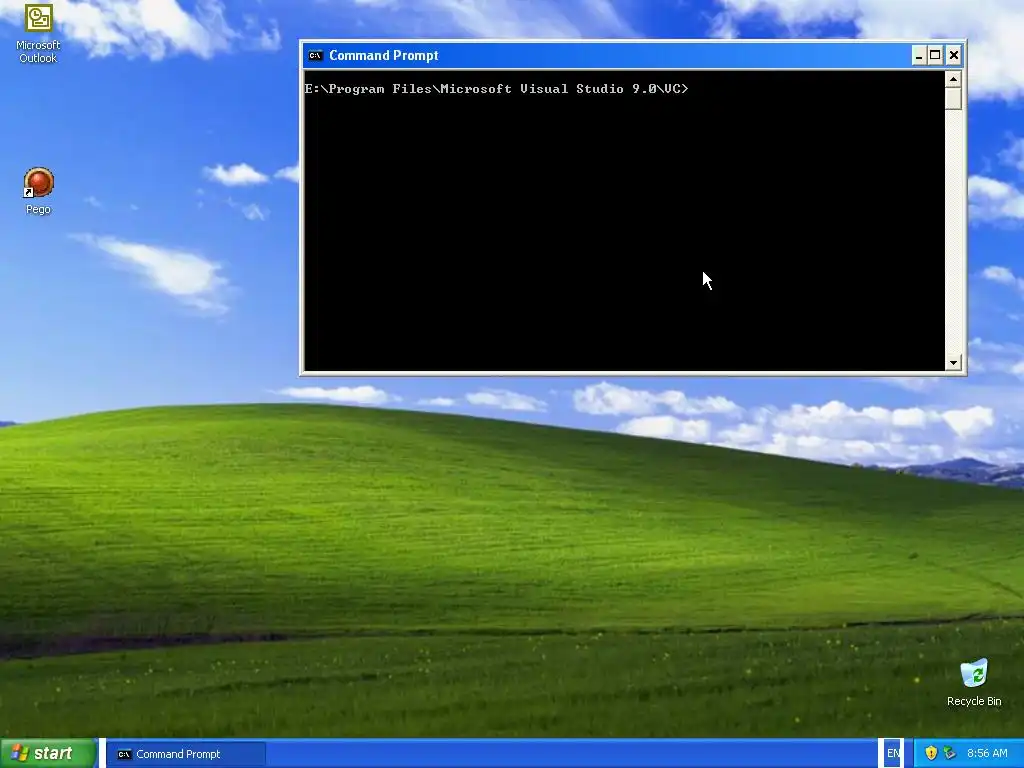This screenshot has width=1024, height=768.
Task: Open the Command Prompt title bar icon menu
Action: click(315, 56)
